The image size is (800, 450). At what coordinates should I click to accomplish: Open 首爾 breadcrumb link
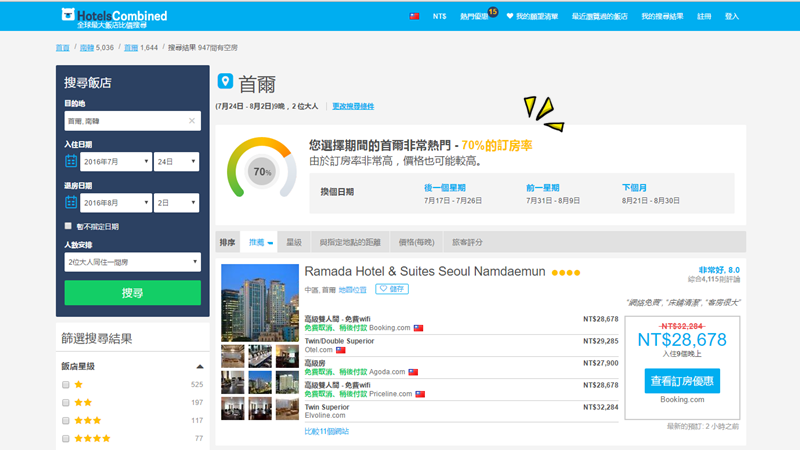click(131, 47)
